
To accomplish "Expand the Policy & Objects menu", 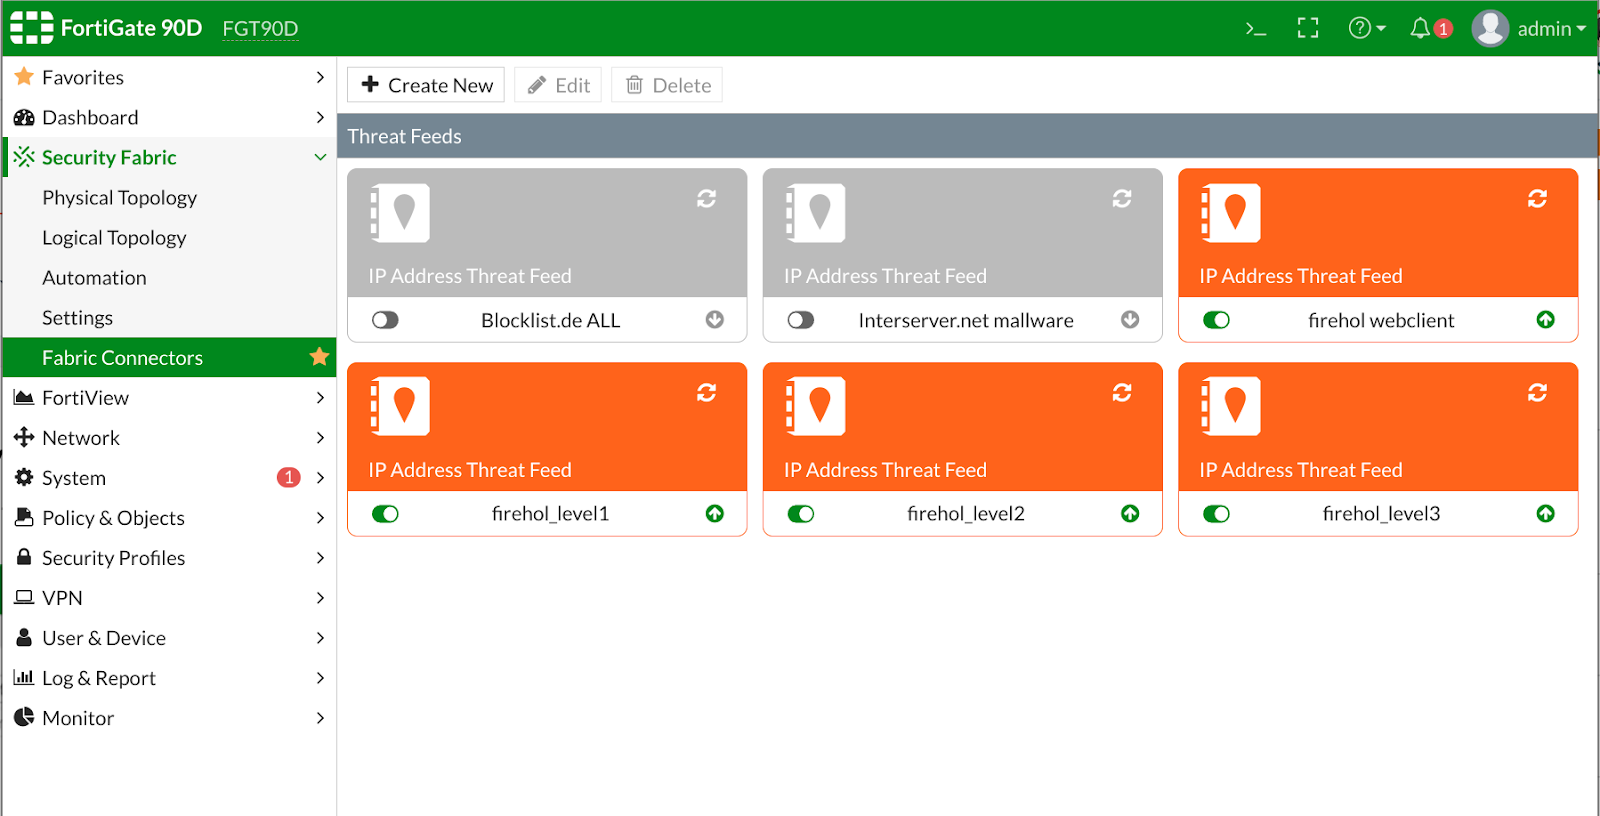I will (170, 517).
